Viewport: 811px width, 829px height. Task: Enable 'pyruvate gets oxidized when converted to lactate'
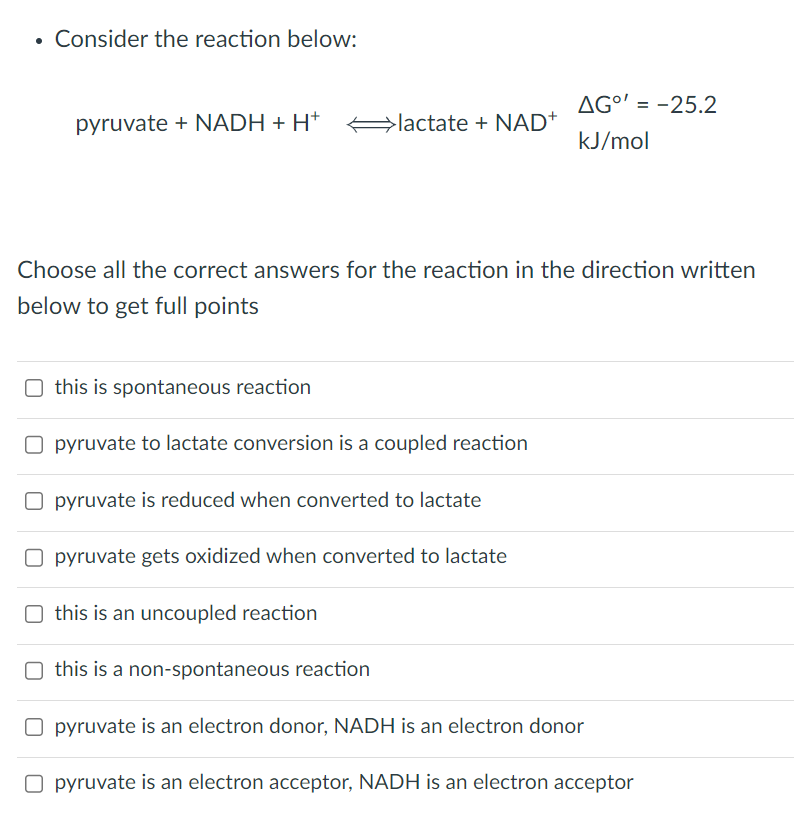[33, 557]
